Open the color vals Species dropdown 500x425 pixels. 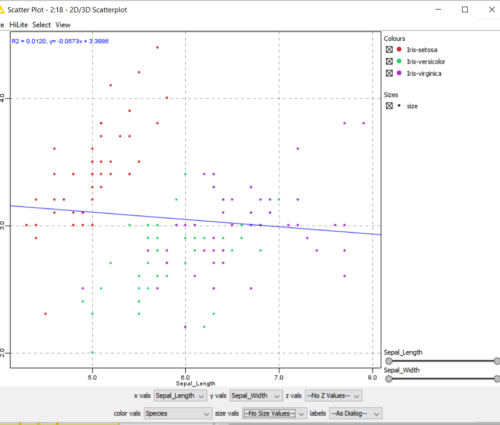coord(178,413)
